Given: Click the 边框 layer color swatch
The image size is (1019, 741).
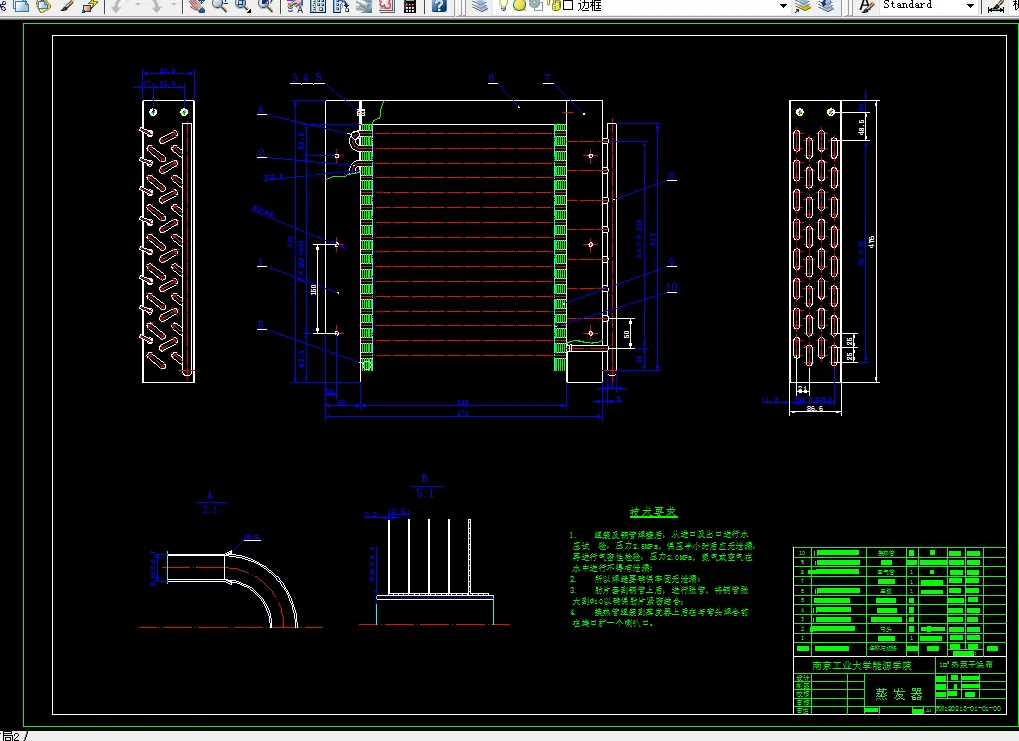Looking at the screenshot, I should [568, 5].
